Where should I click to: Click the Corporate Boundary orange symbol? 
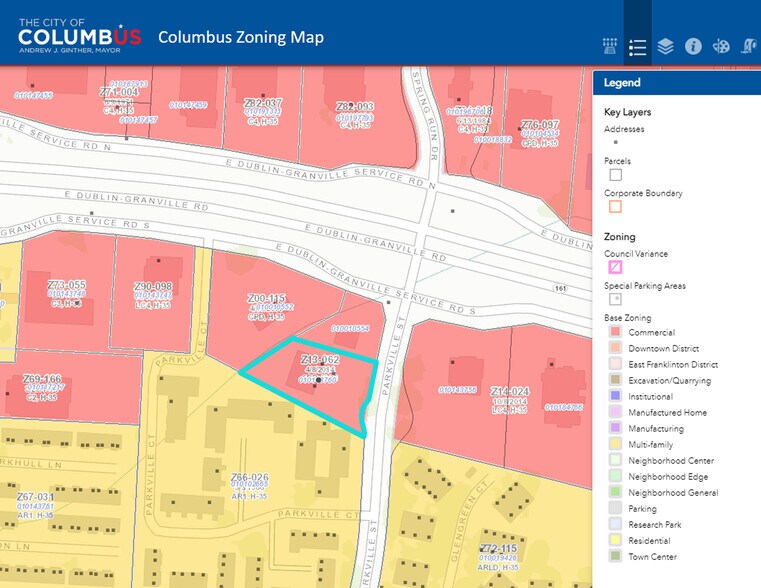(x=615, y=207)
